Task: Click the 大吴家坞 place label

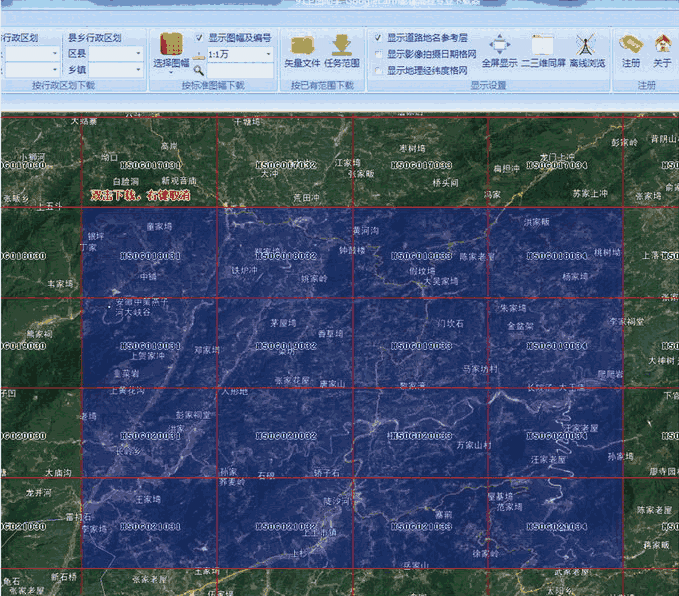Action: point(440,282)
